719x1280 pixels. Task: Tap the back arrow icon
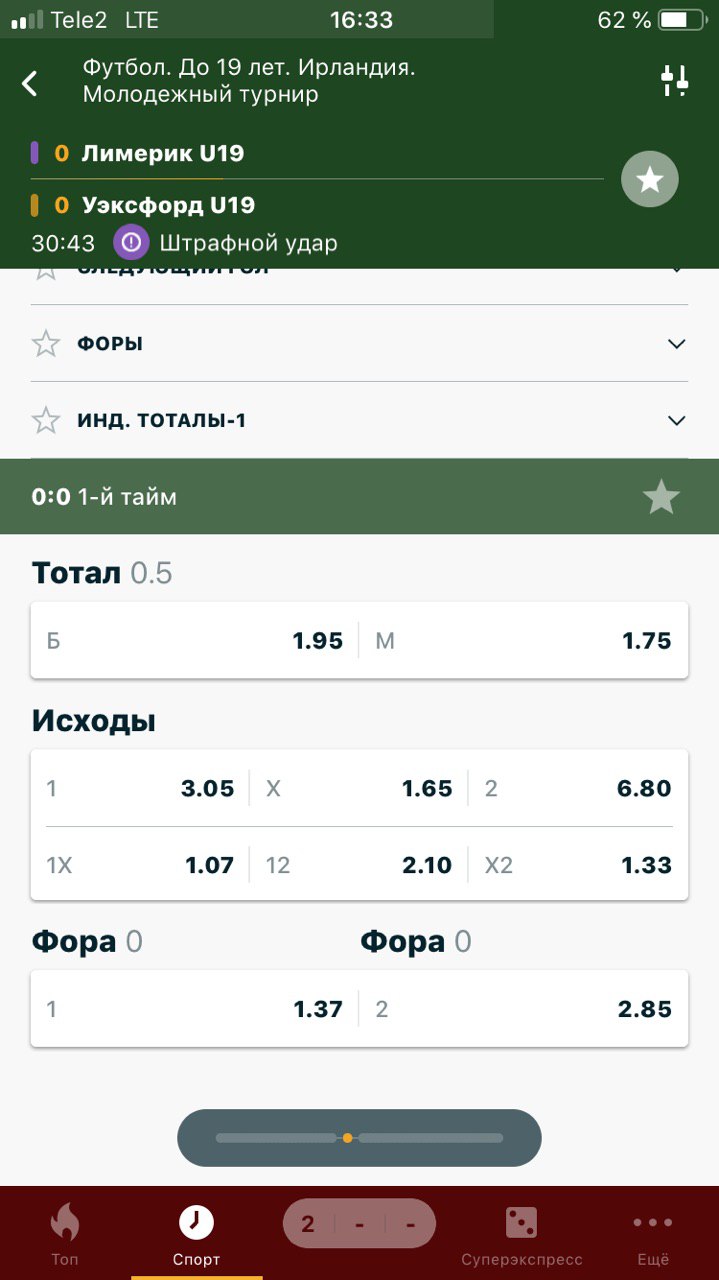pyautogui.click(x=30, y=83)
